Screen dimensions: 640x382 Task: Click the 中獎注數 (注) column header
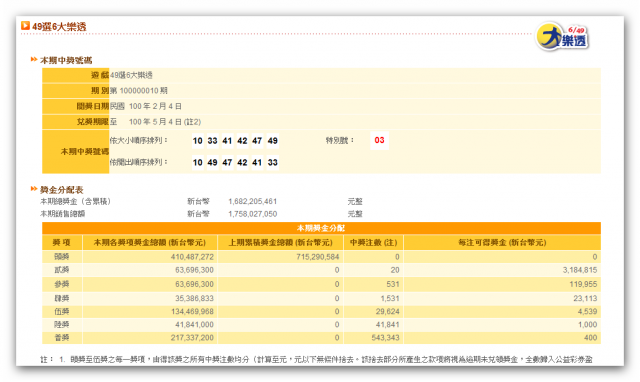click(373, 243)
